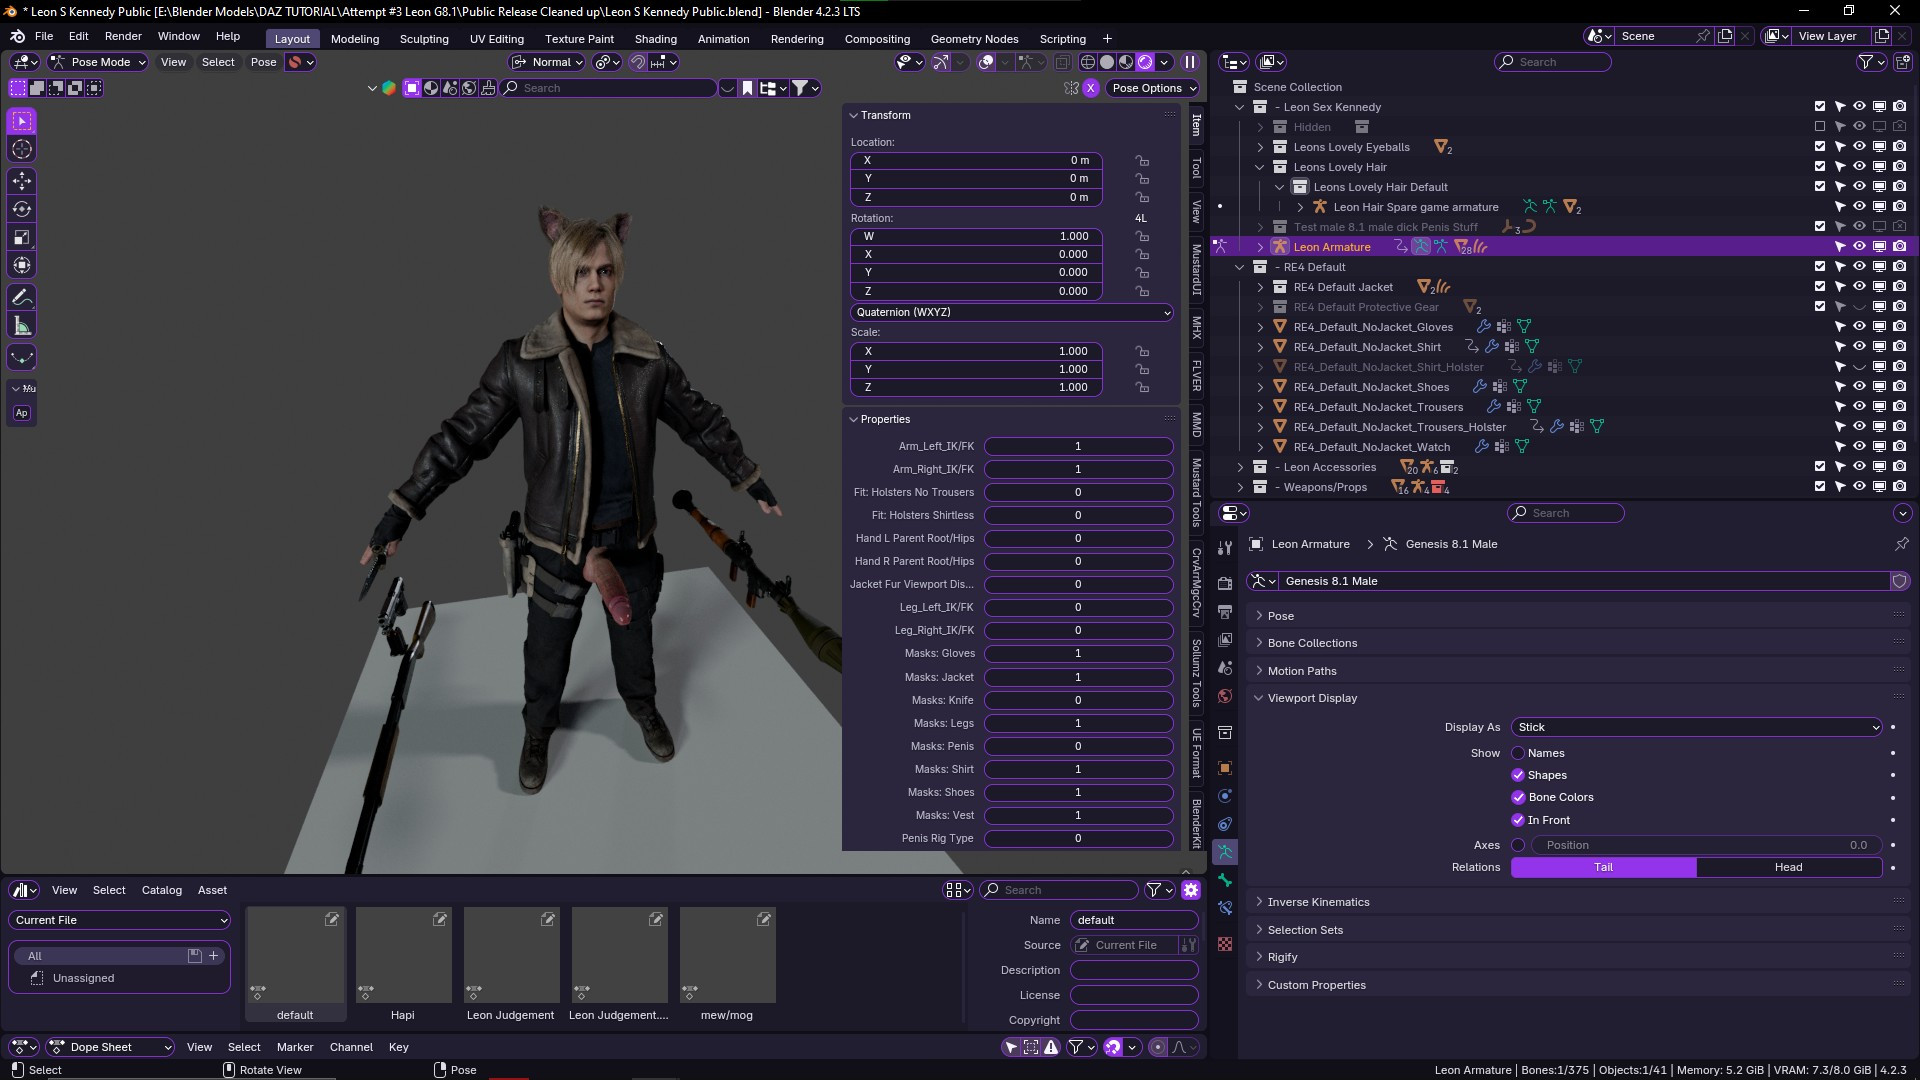Select the Rotate tool in left toolbar
Screen dimensions: 1920x1080
22,209
